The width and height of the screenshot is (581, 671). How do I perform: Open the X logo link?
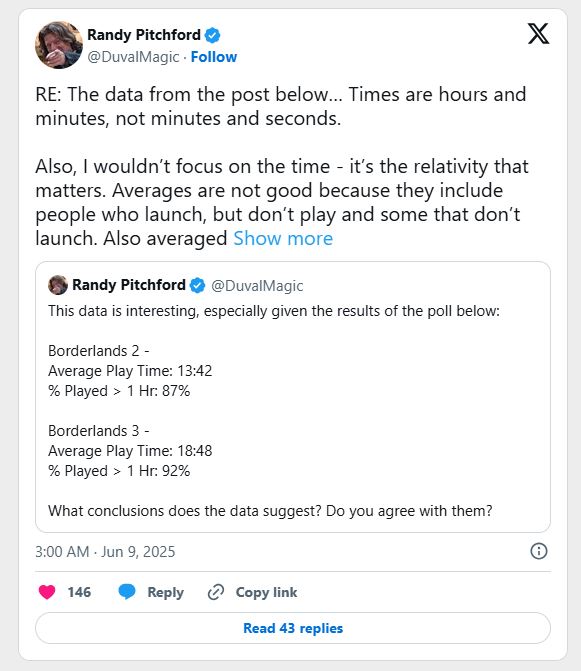click(538, 34)
